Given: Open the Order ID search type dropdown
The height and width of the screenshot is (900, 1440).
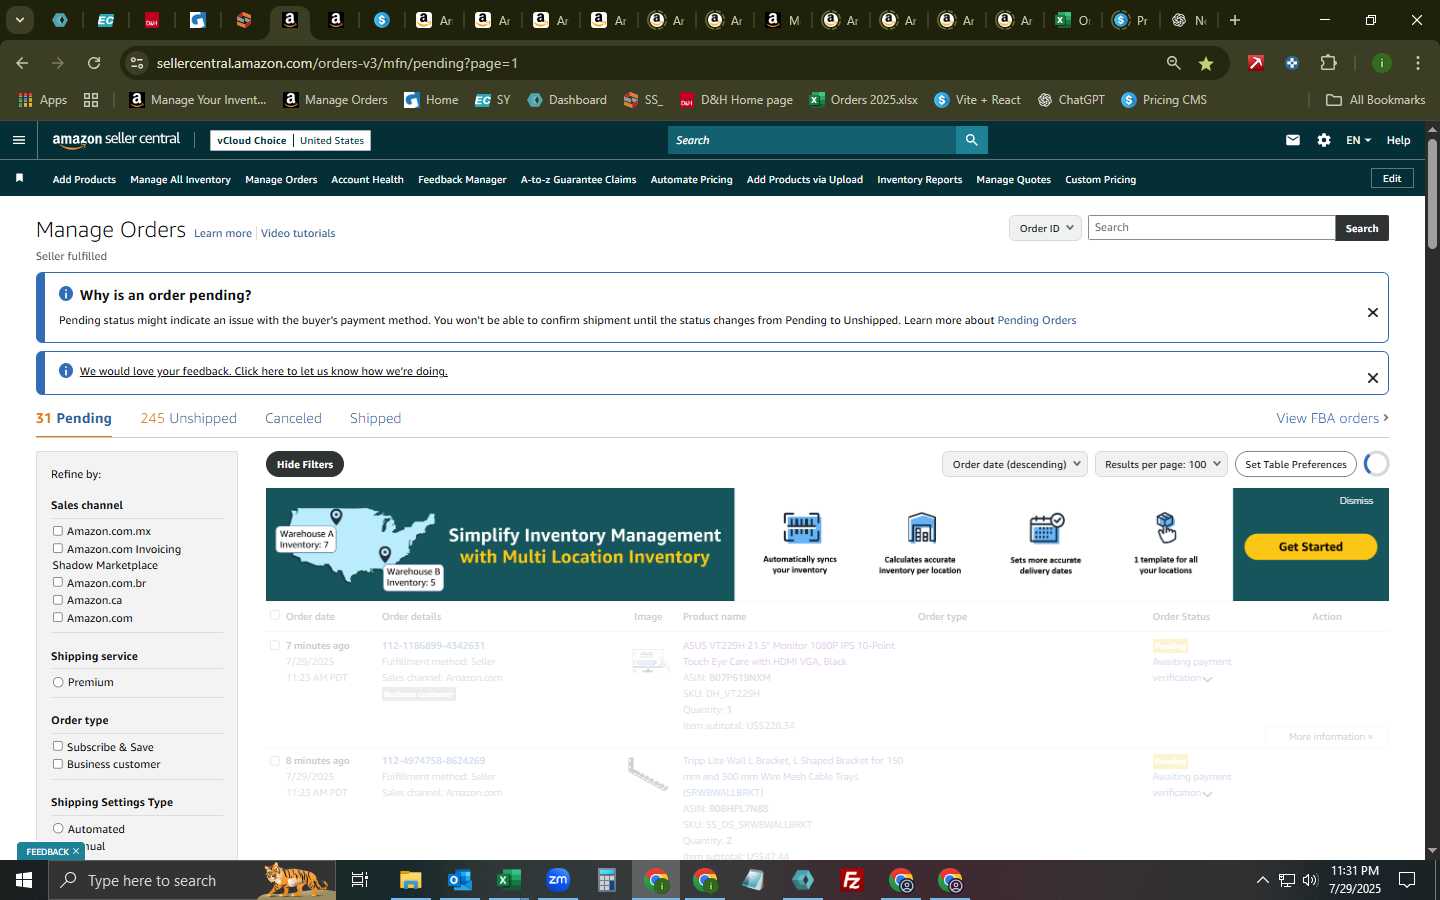Looking at the screenshot, I should (1045, 228).
